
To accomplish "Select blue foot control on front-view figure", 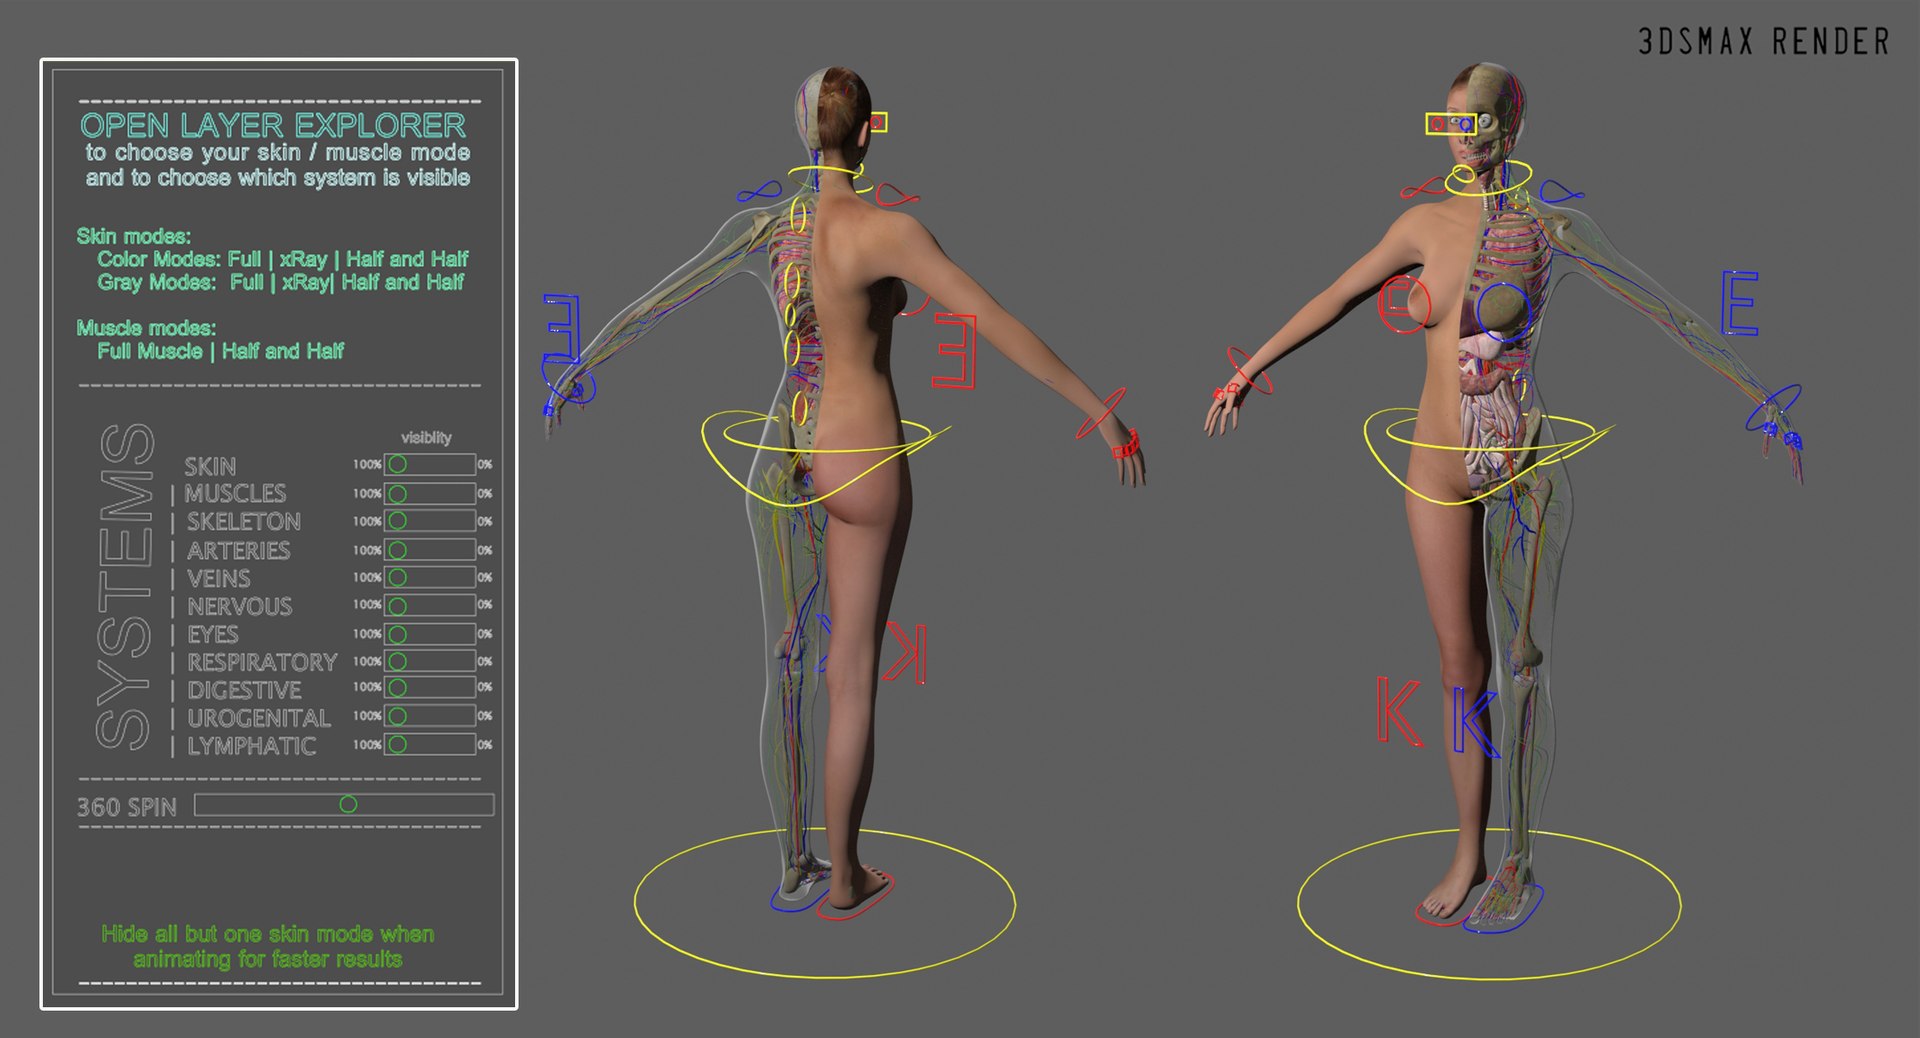I will click(1503, 908).
